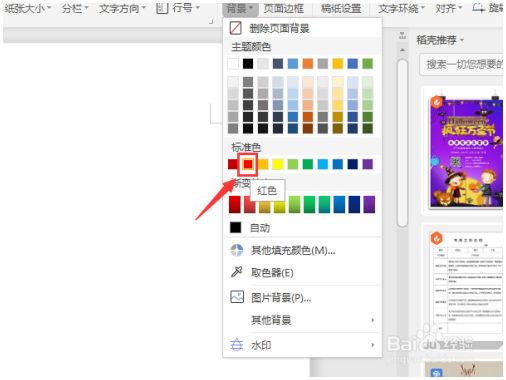The height and width of the screenshot is (380, 506).
Task: Click the picture background icon
Action: (237, 297)
